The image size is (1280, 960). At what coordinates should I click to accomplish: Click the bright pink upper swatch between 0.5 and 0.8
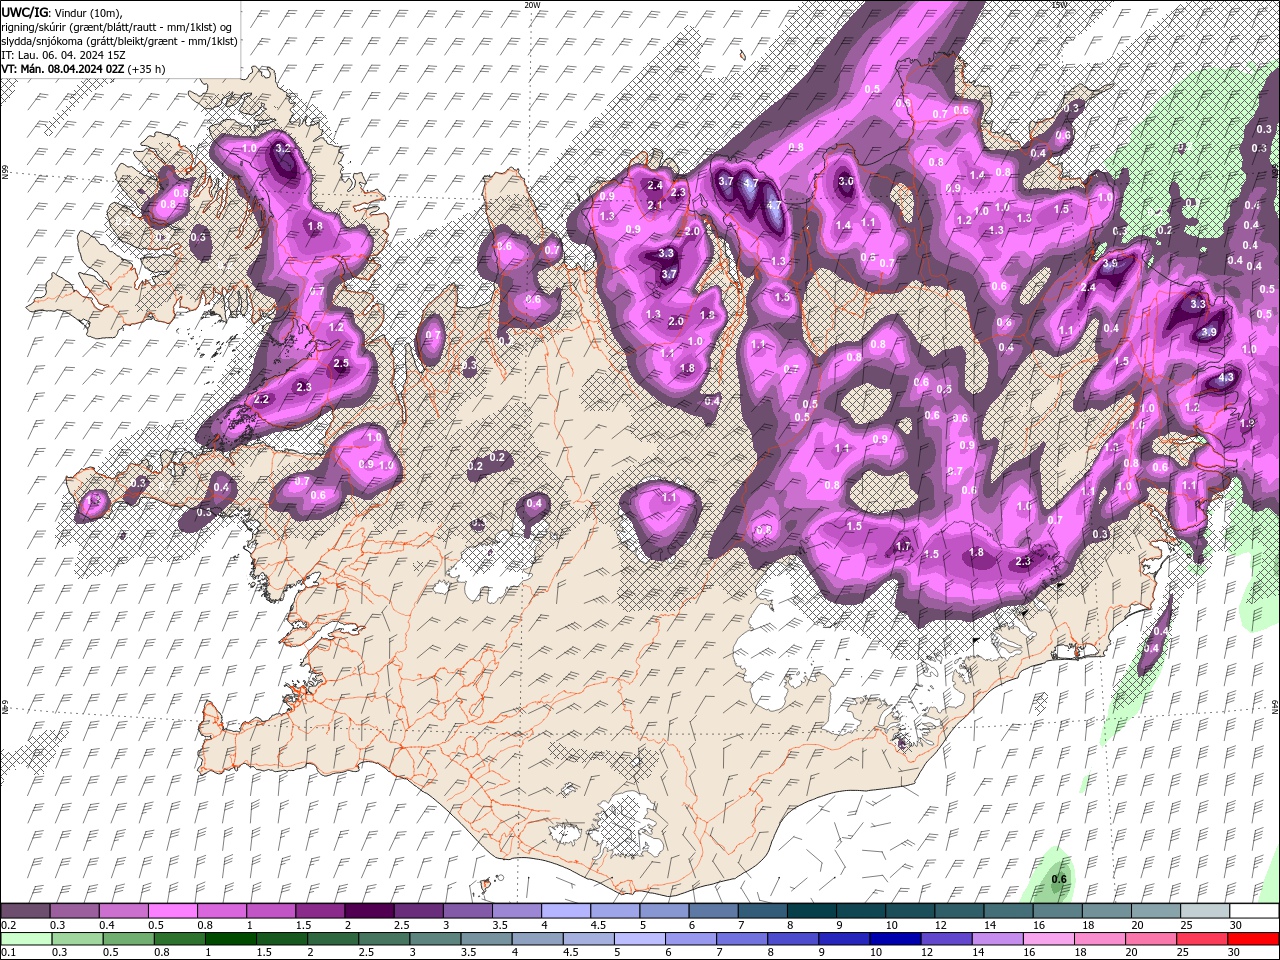coord(172,911)
